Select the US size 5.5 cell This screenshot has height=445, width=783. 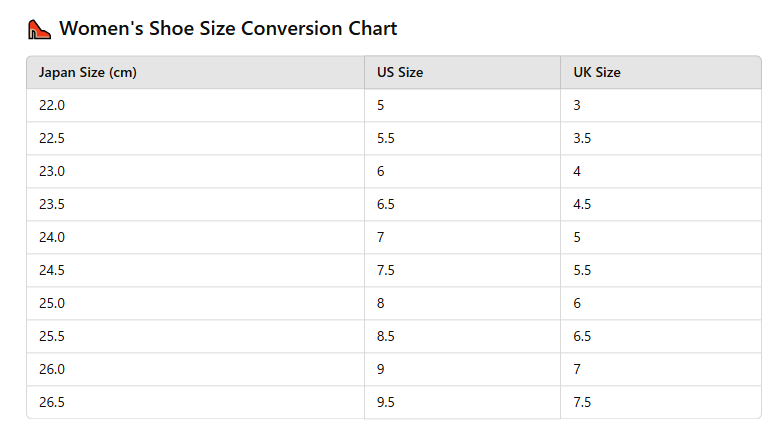coord(386,138)
